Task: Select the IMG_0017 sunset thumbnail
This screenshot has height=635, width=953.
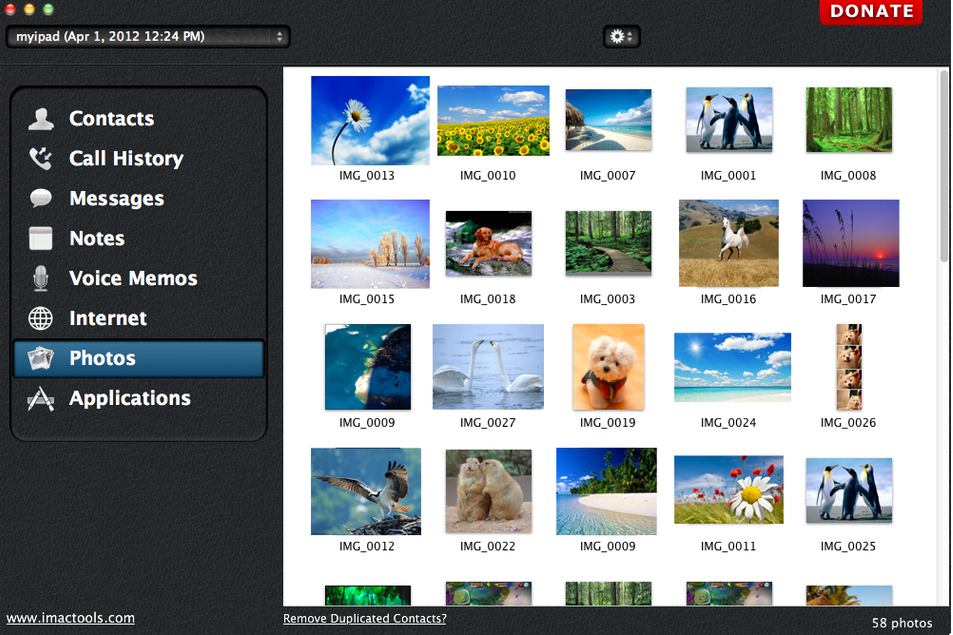Action: click(x=851, y=243)
